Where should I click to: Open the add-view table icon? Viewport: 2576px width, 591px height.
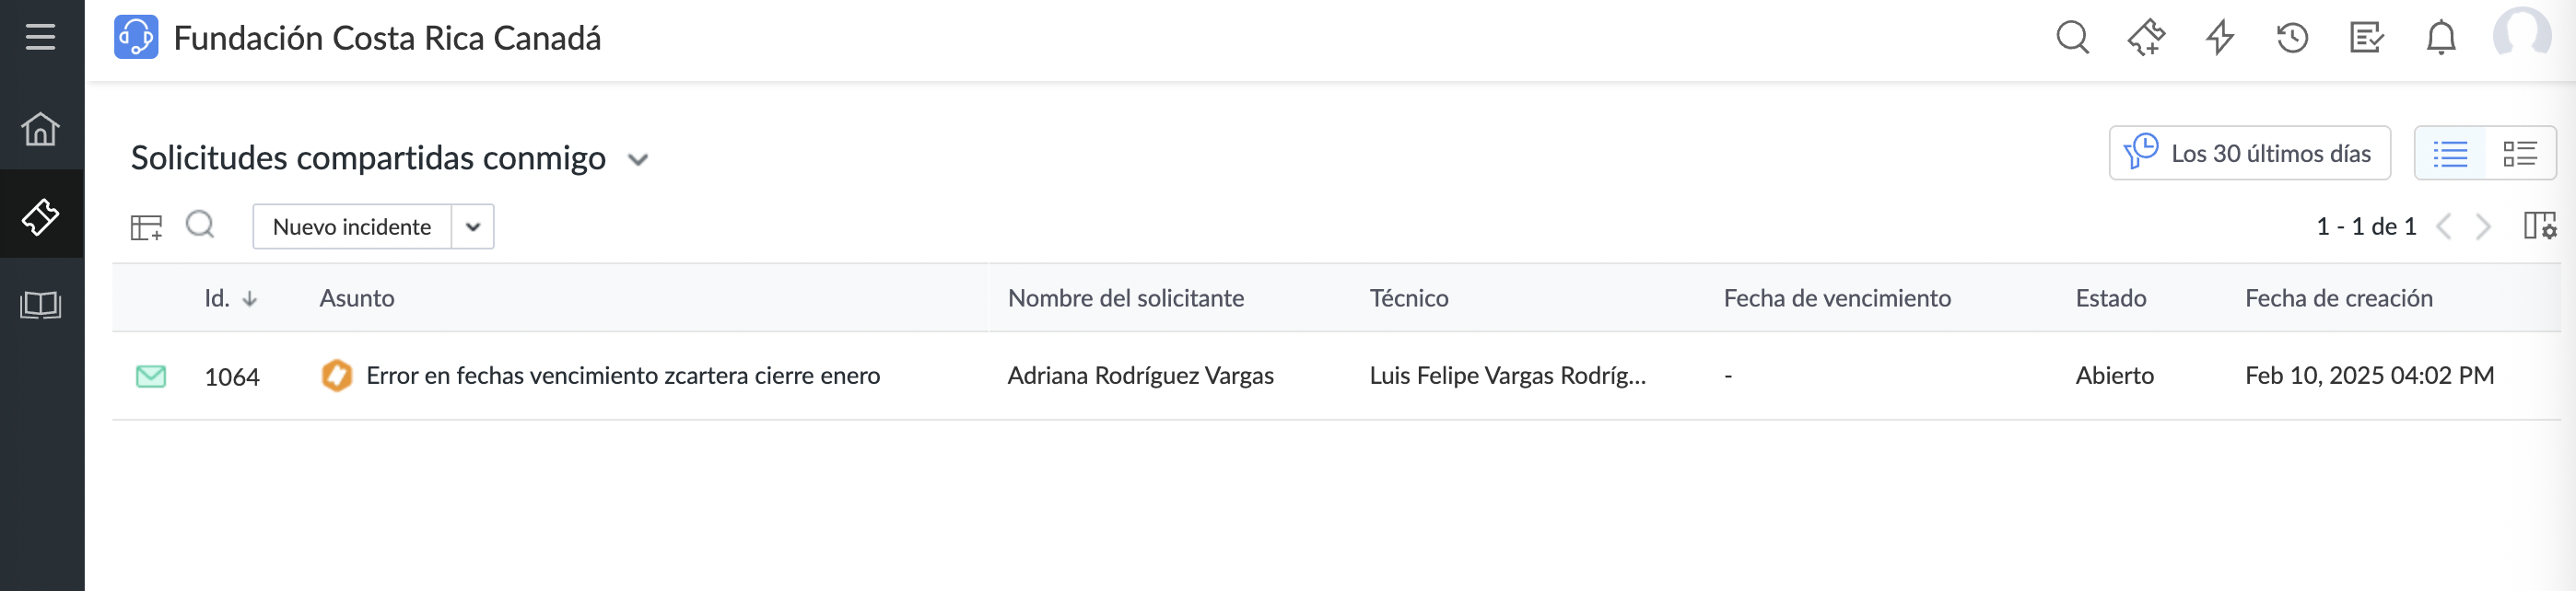coord(146,226)
